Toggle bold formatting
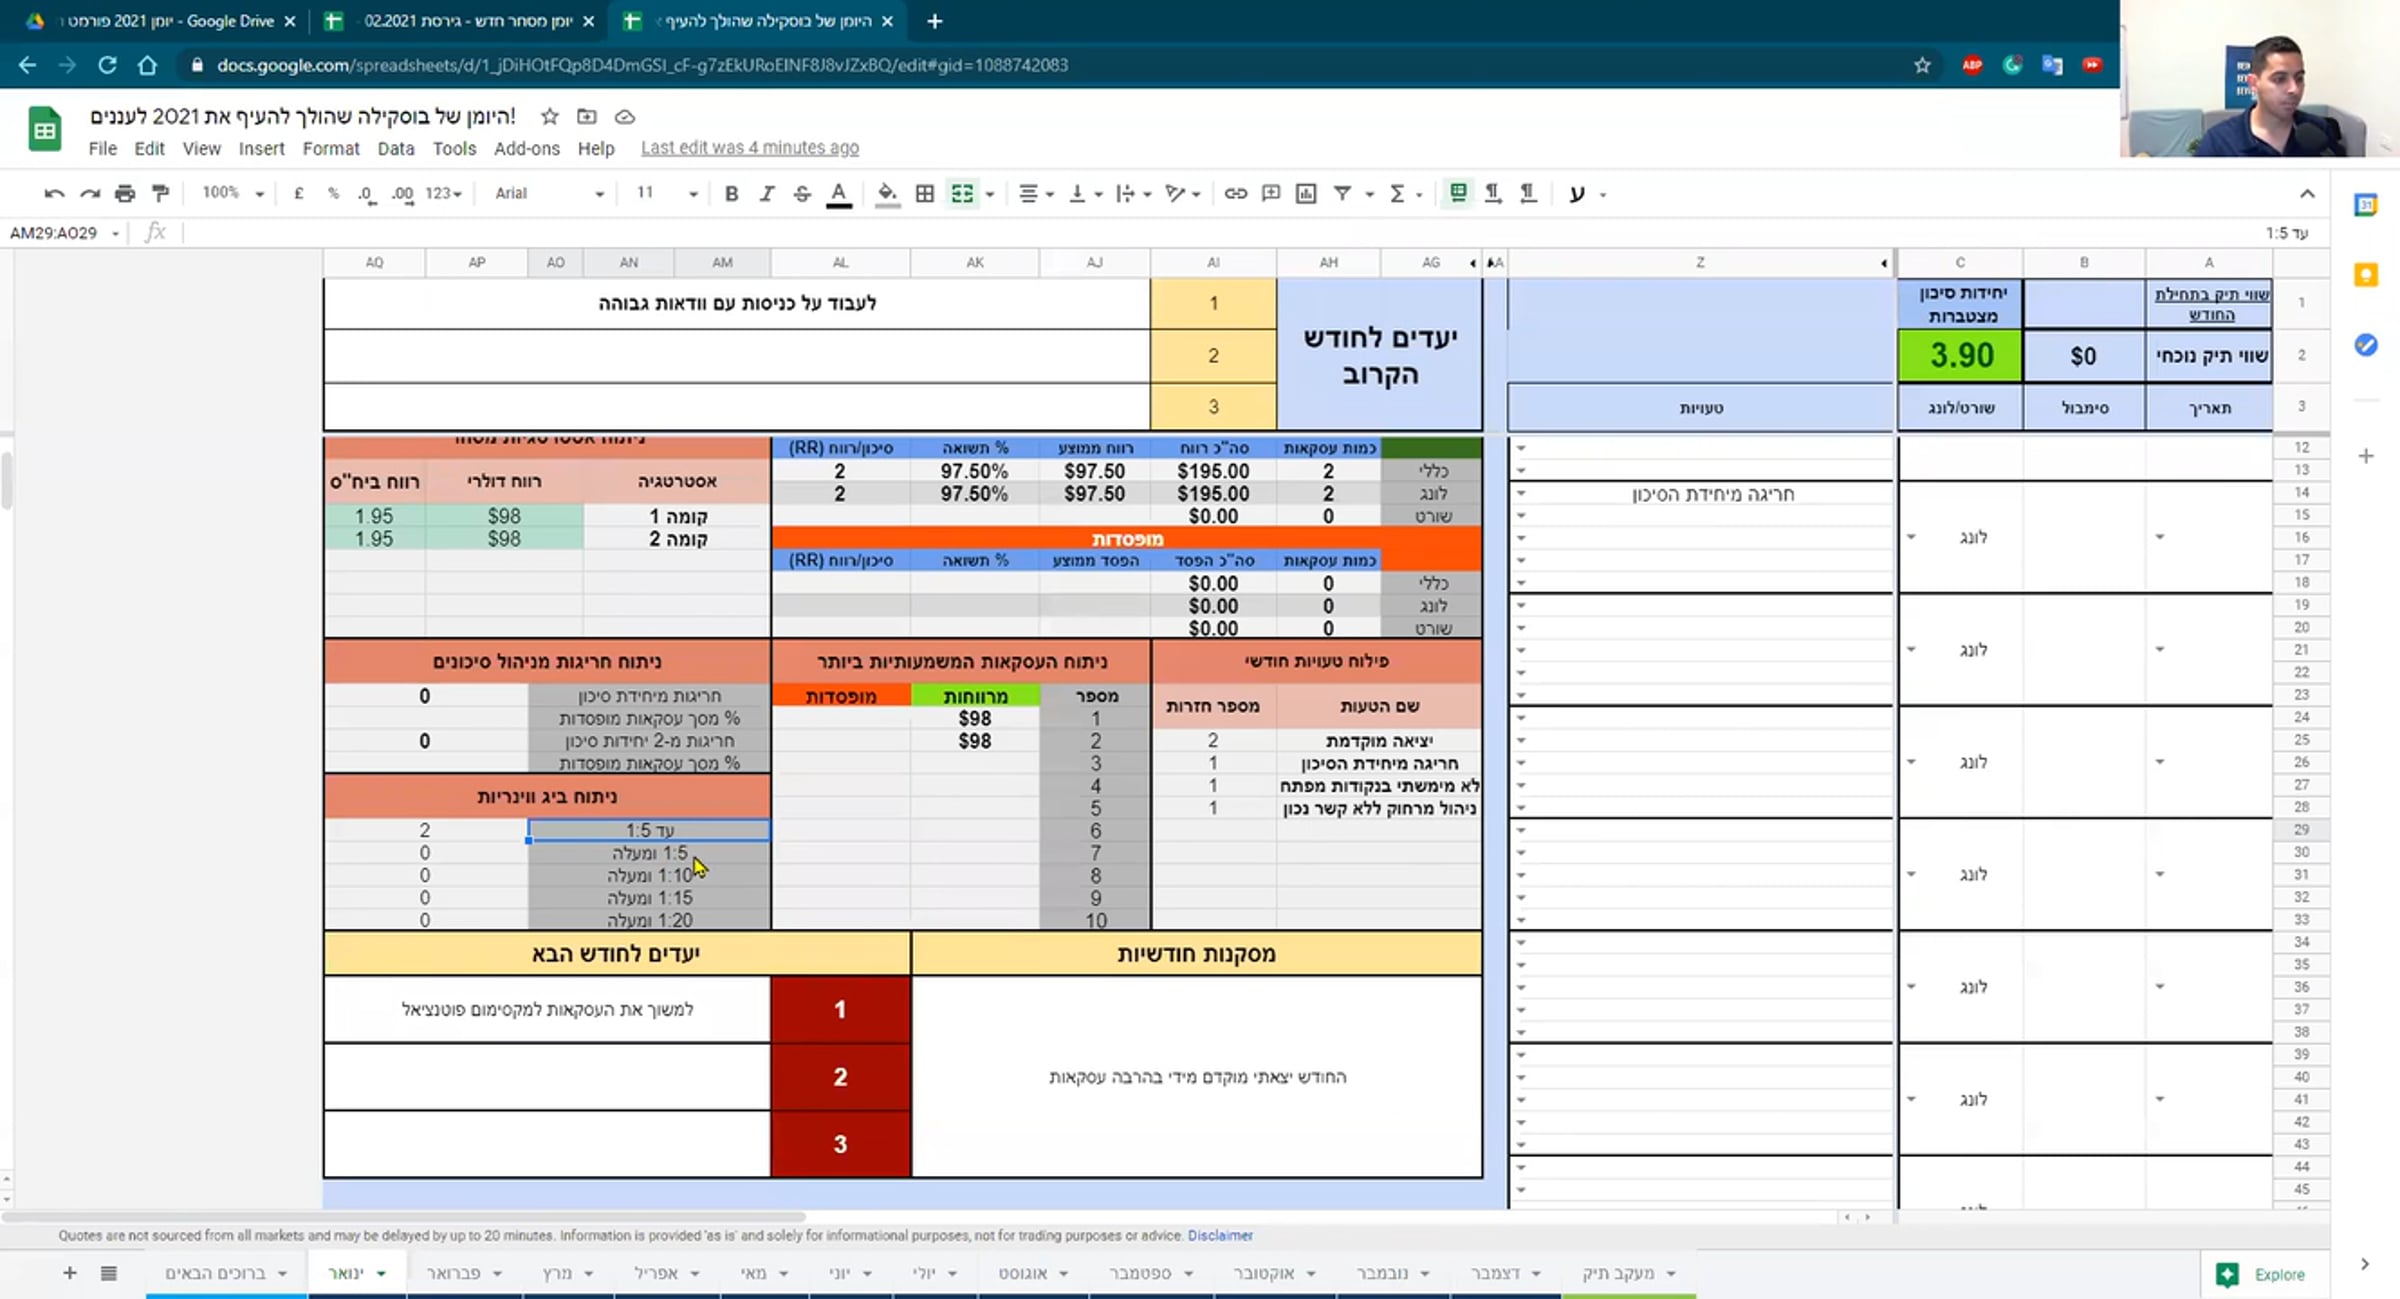Image resolution: width=2400 pixels, height=1299 pixels. click(731, 194)
